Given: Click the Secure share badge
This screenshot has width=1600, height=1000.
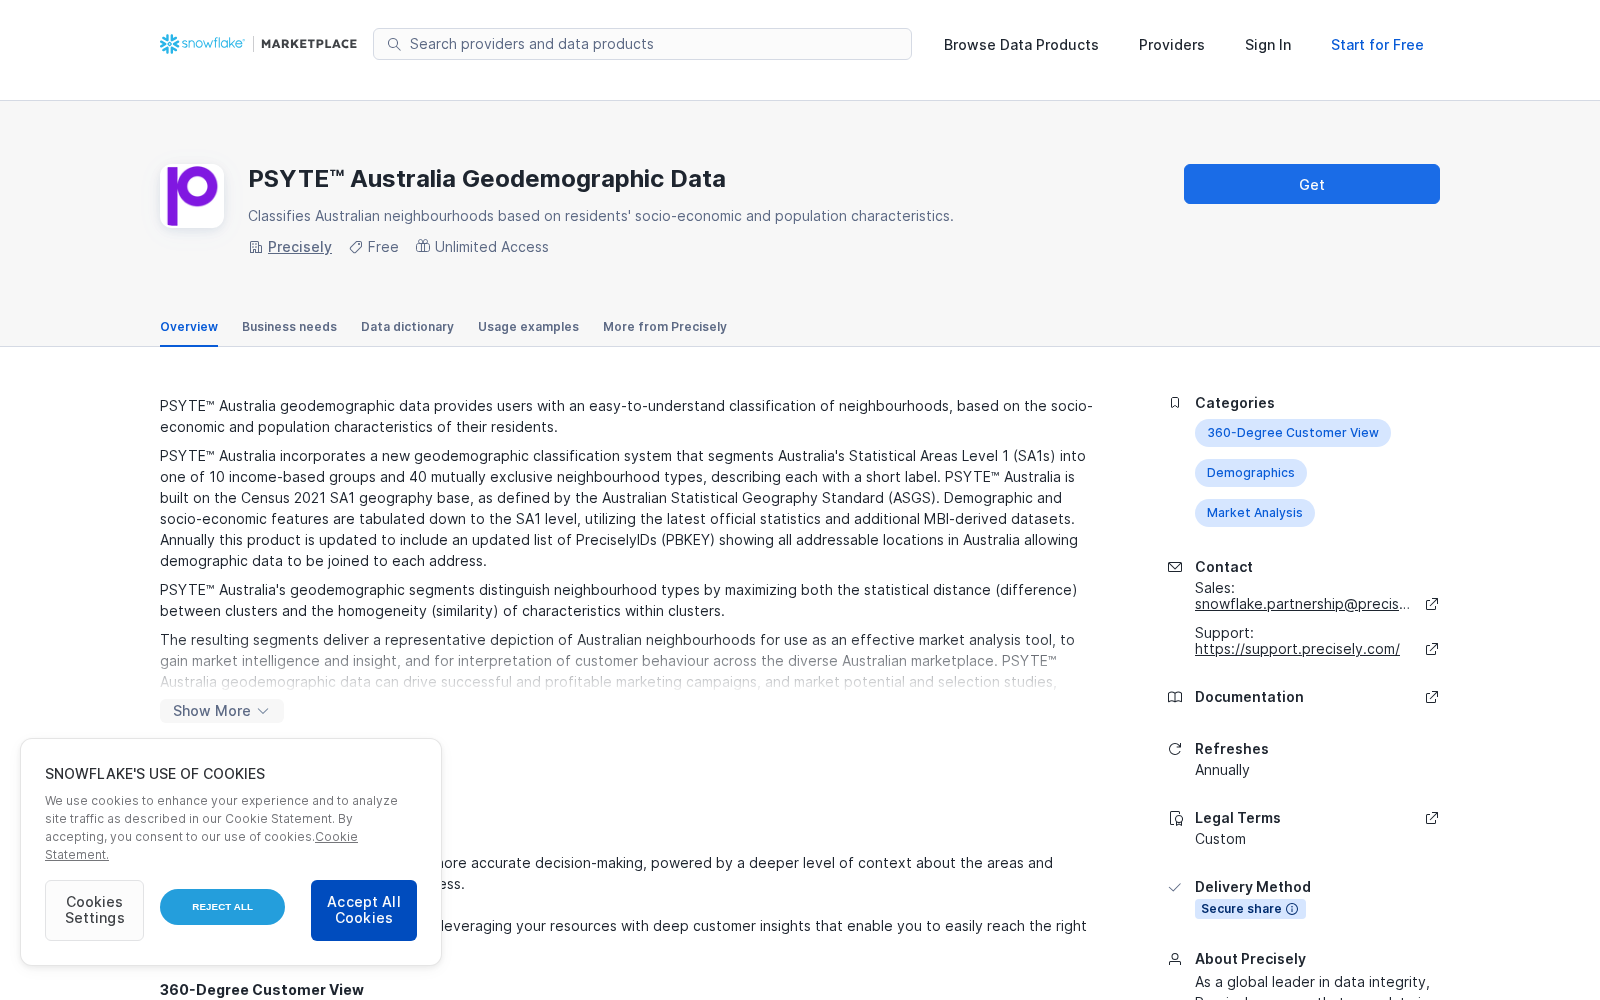Looking at the screenshot, I should (1250, 909).
